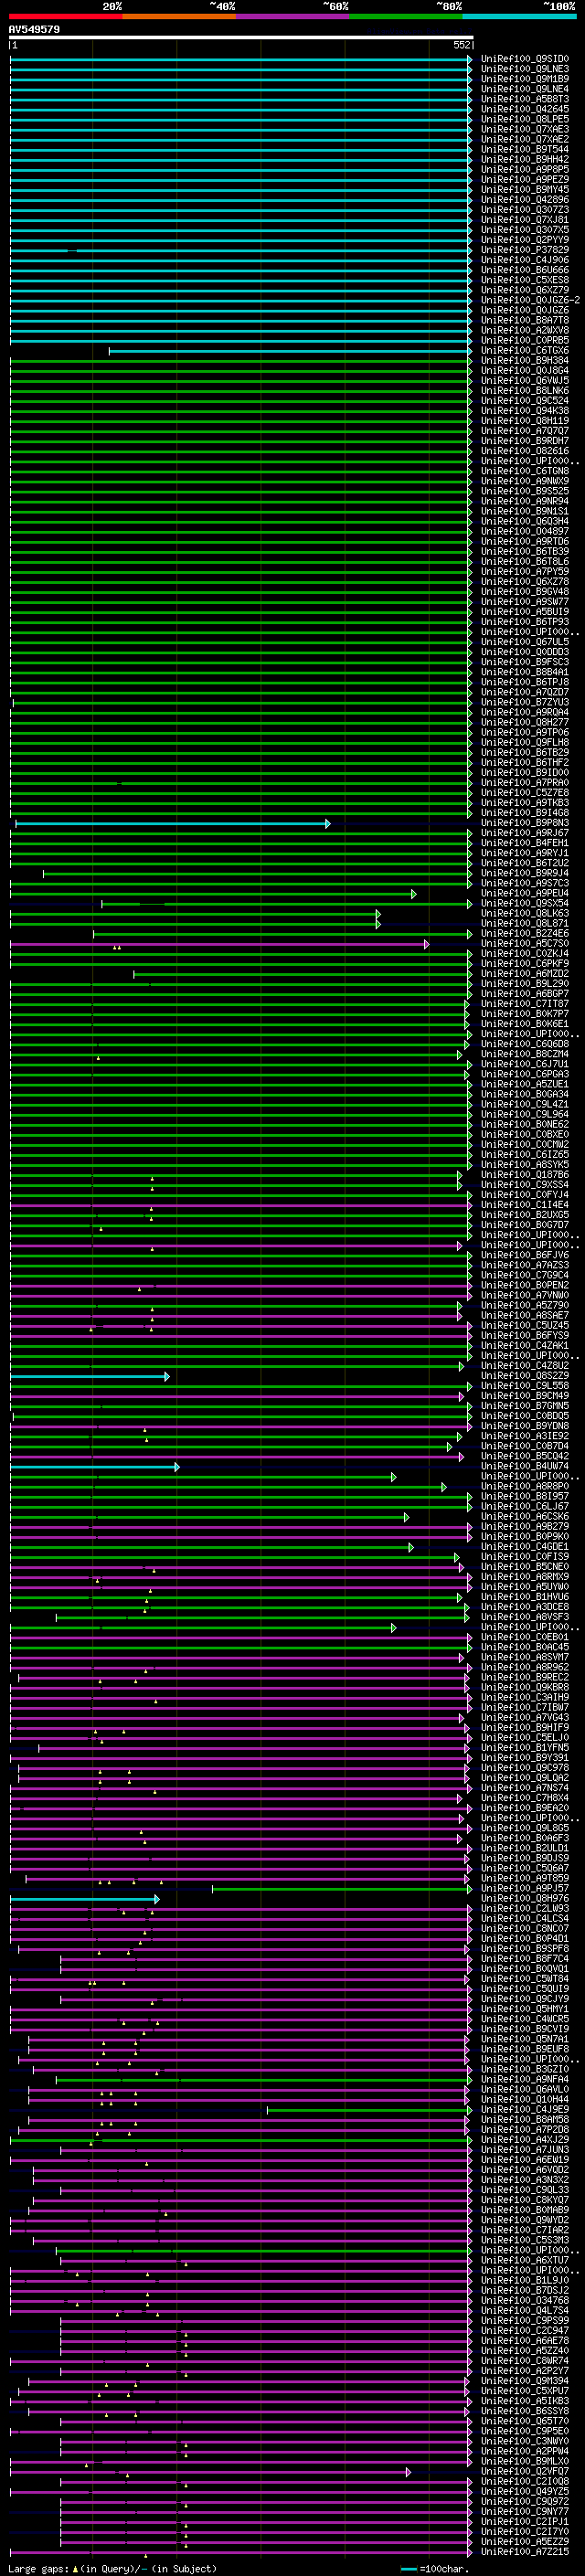Select UniRef100_O82616 hit name
This screenshot has width=585, height=2576.
coord(525,451)
